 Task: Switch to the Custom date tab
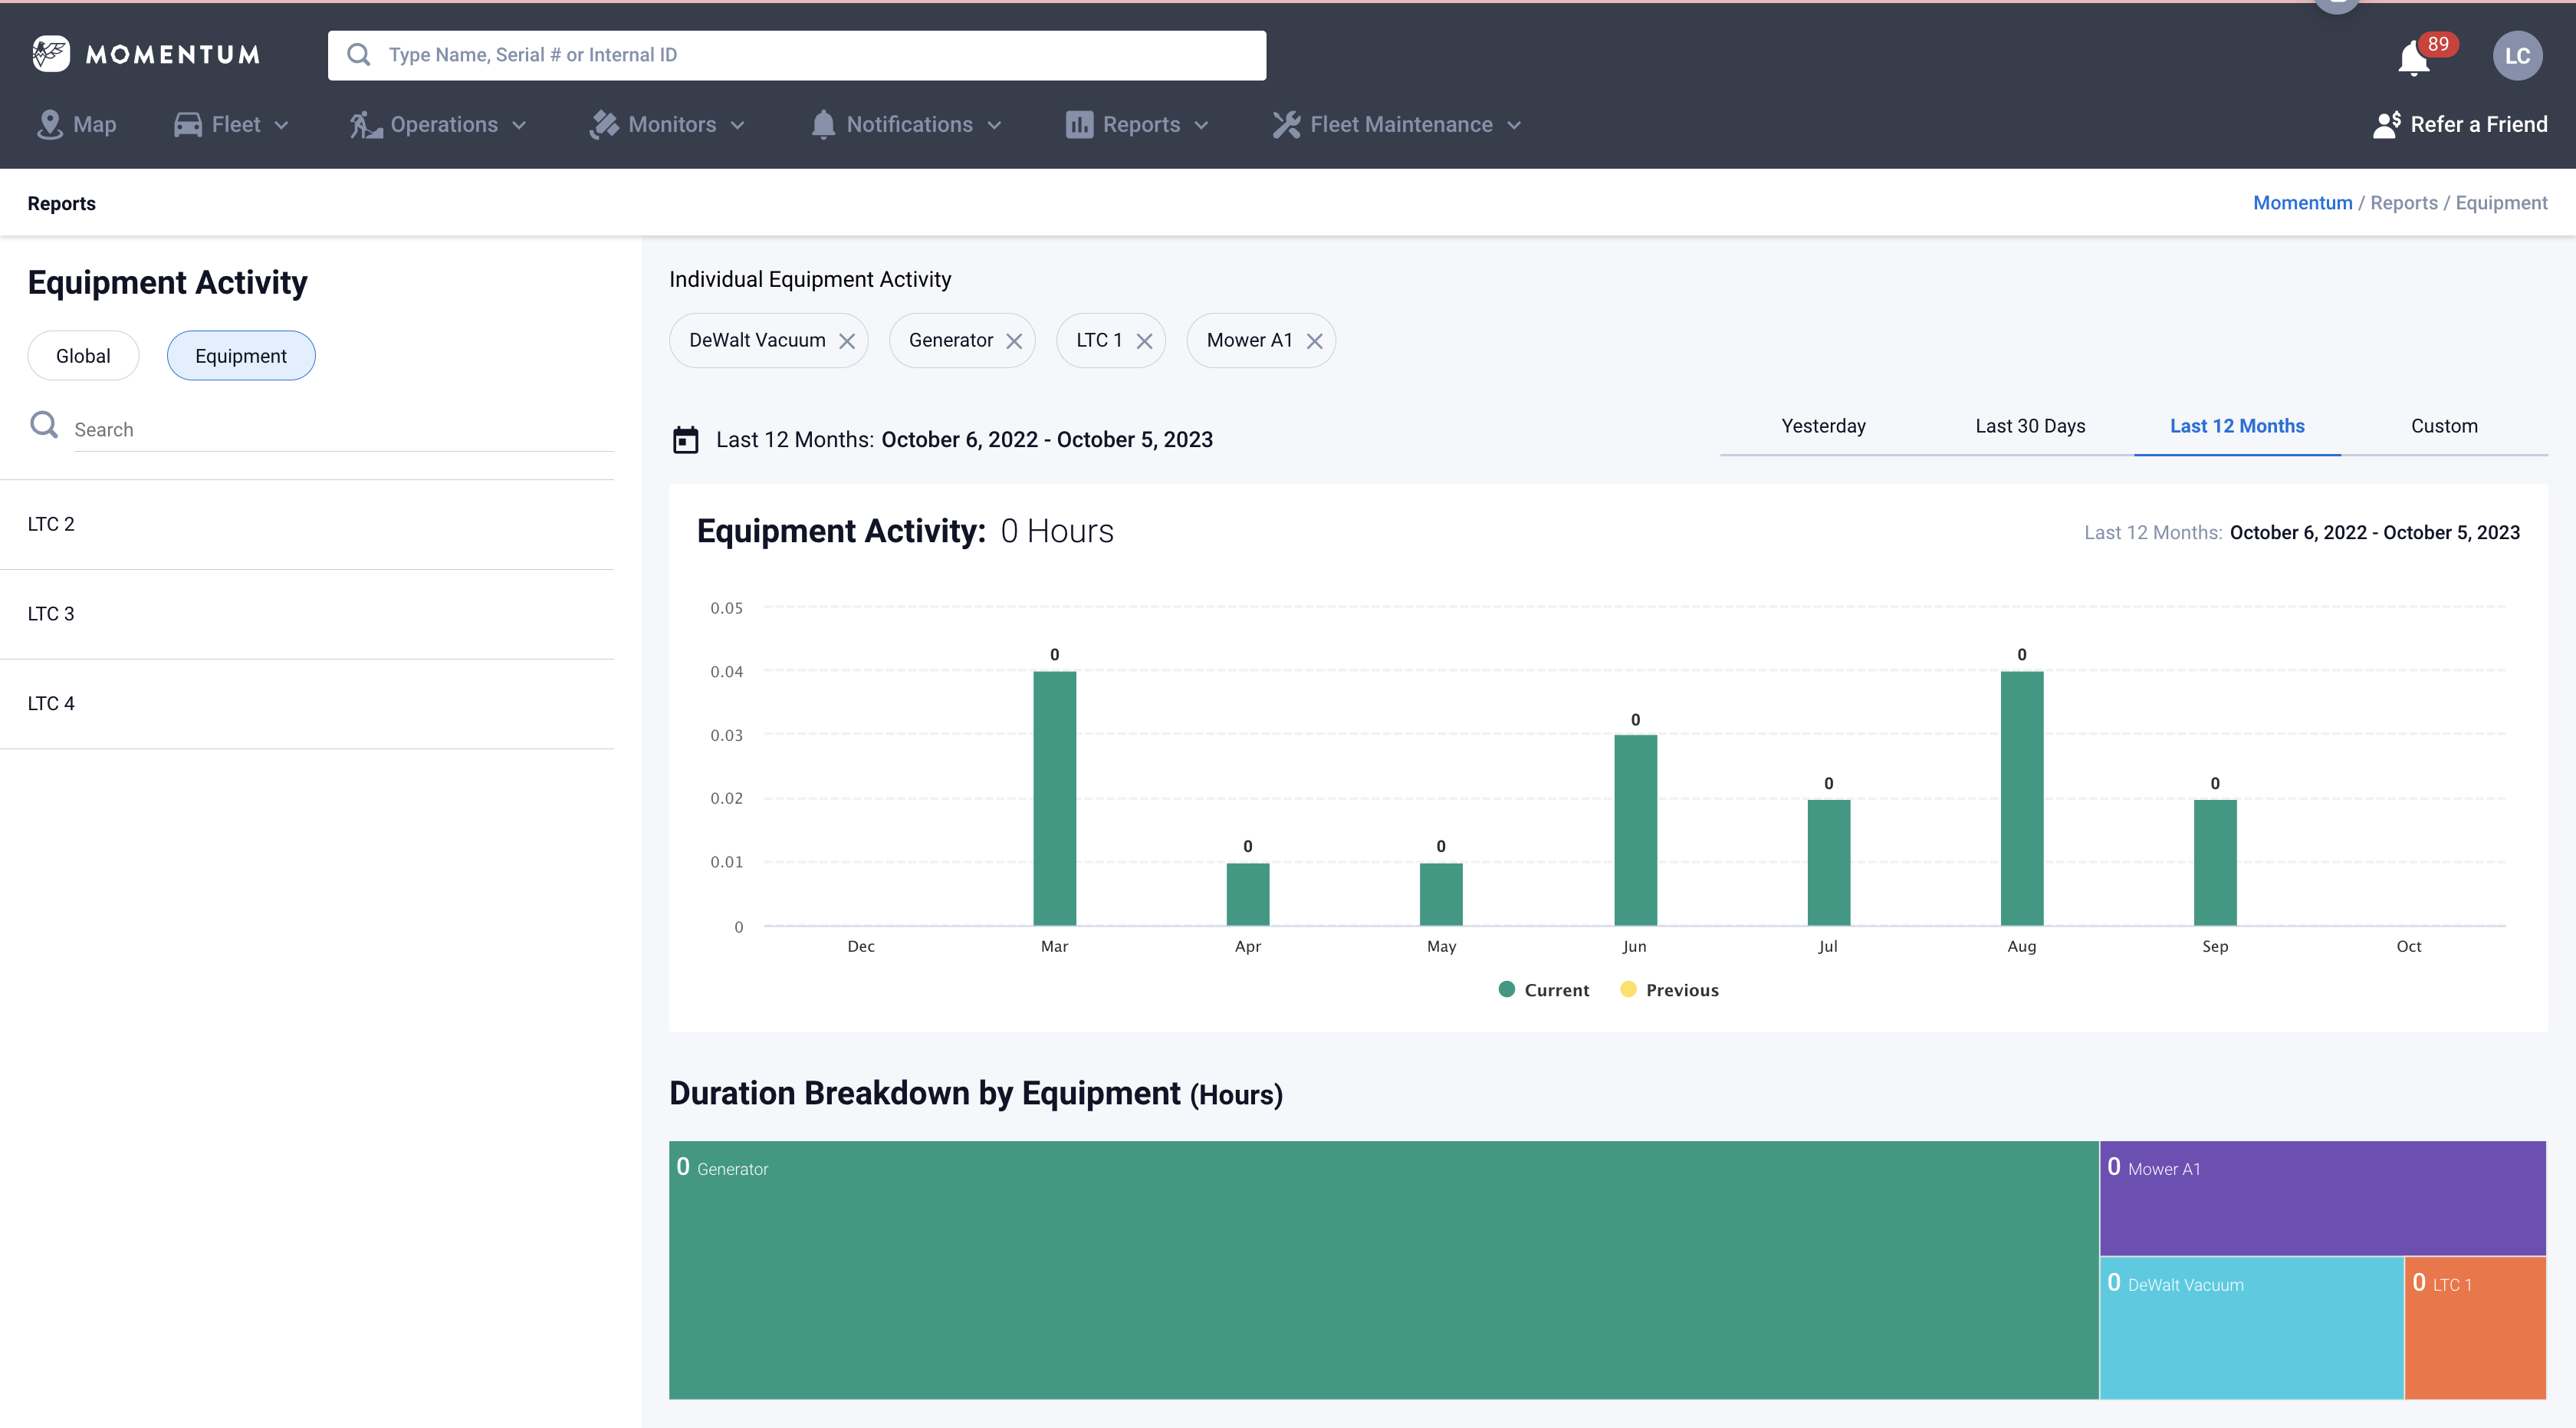click(2443, 426)
